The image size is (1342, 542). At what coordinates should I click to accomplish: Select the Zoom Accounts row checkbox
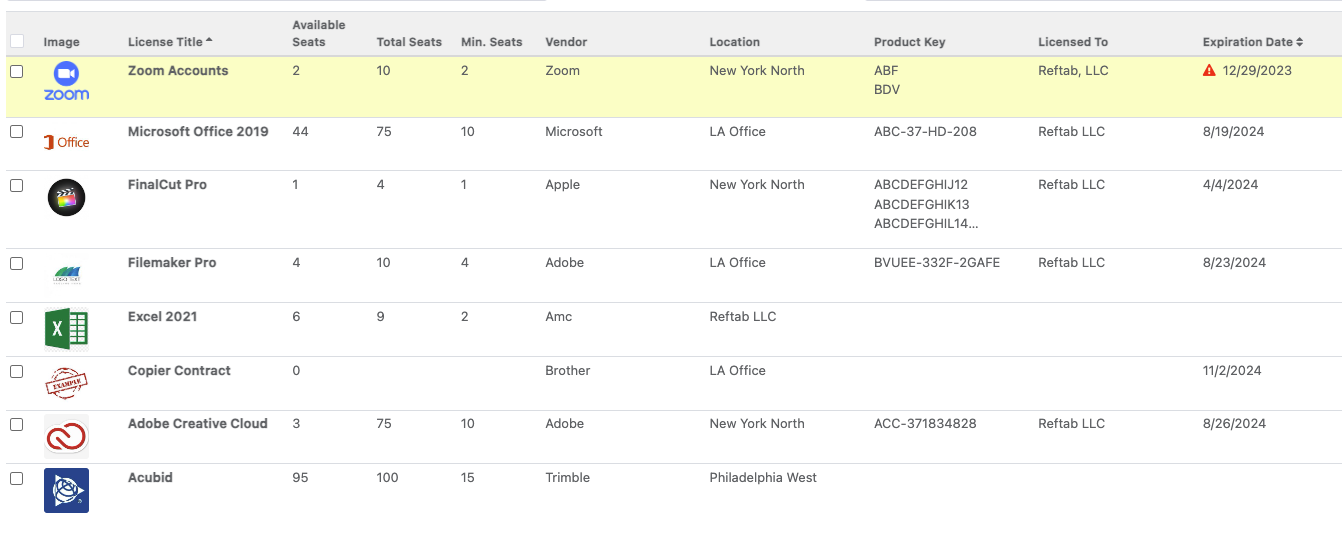pyautogui.click(x=17, y=71)
